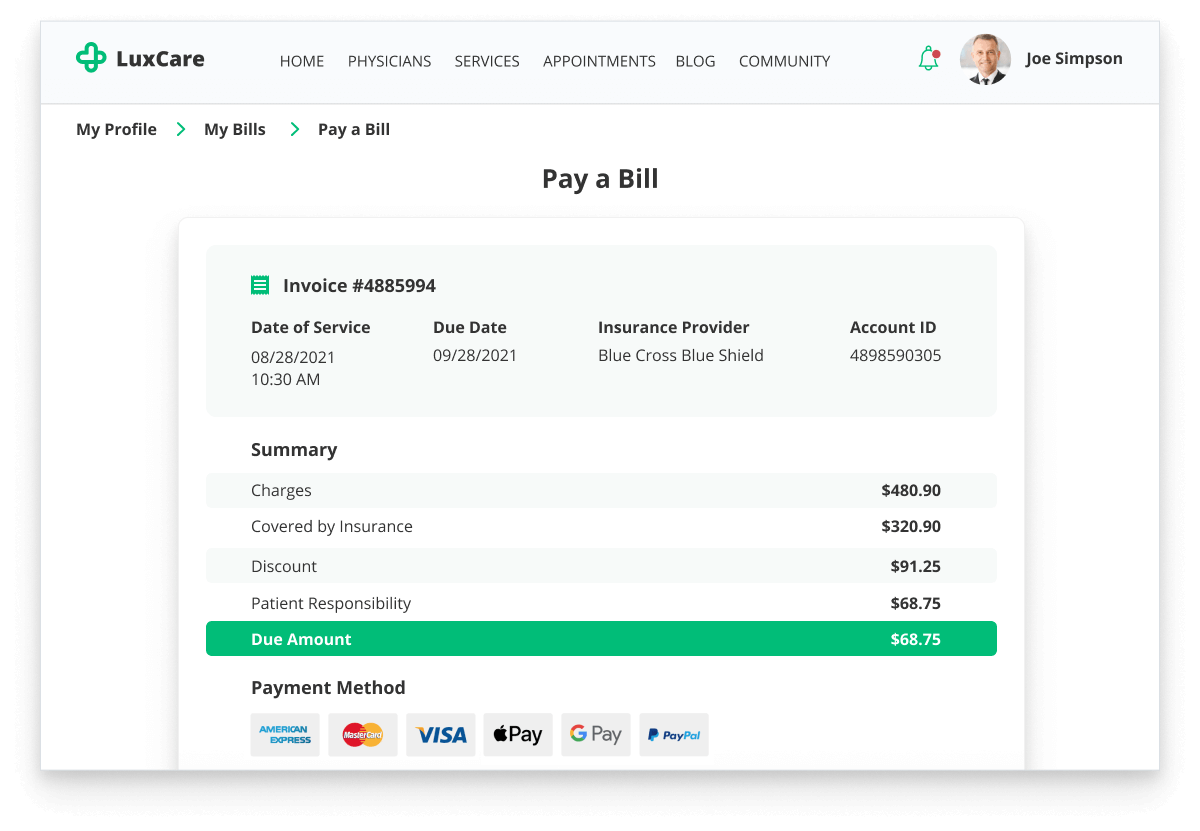This screenshot has height=831, width=1200.
Task: Navigate to Services page
Action: coord(487,61)
